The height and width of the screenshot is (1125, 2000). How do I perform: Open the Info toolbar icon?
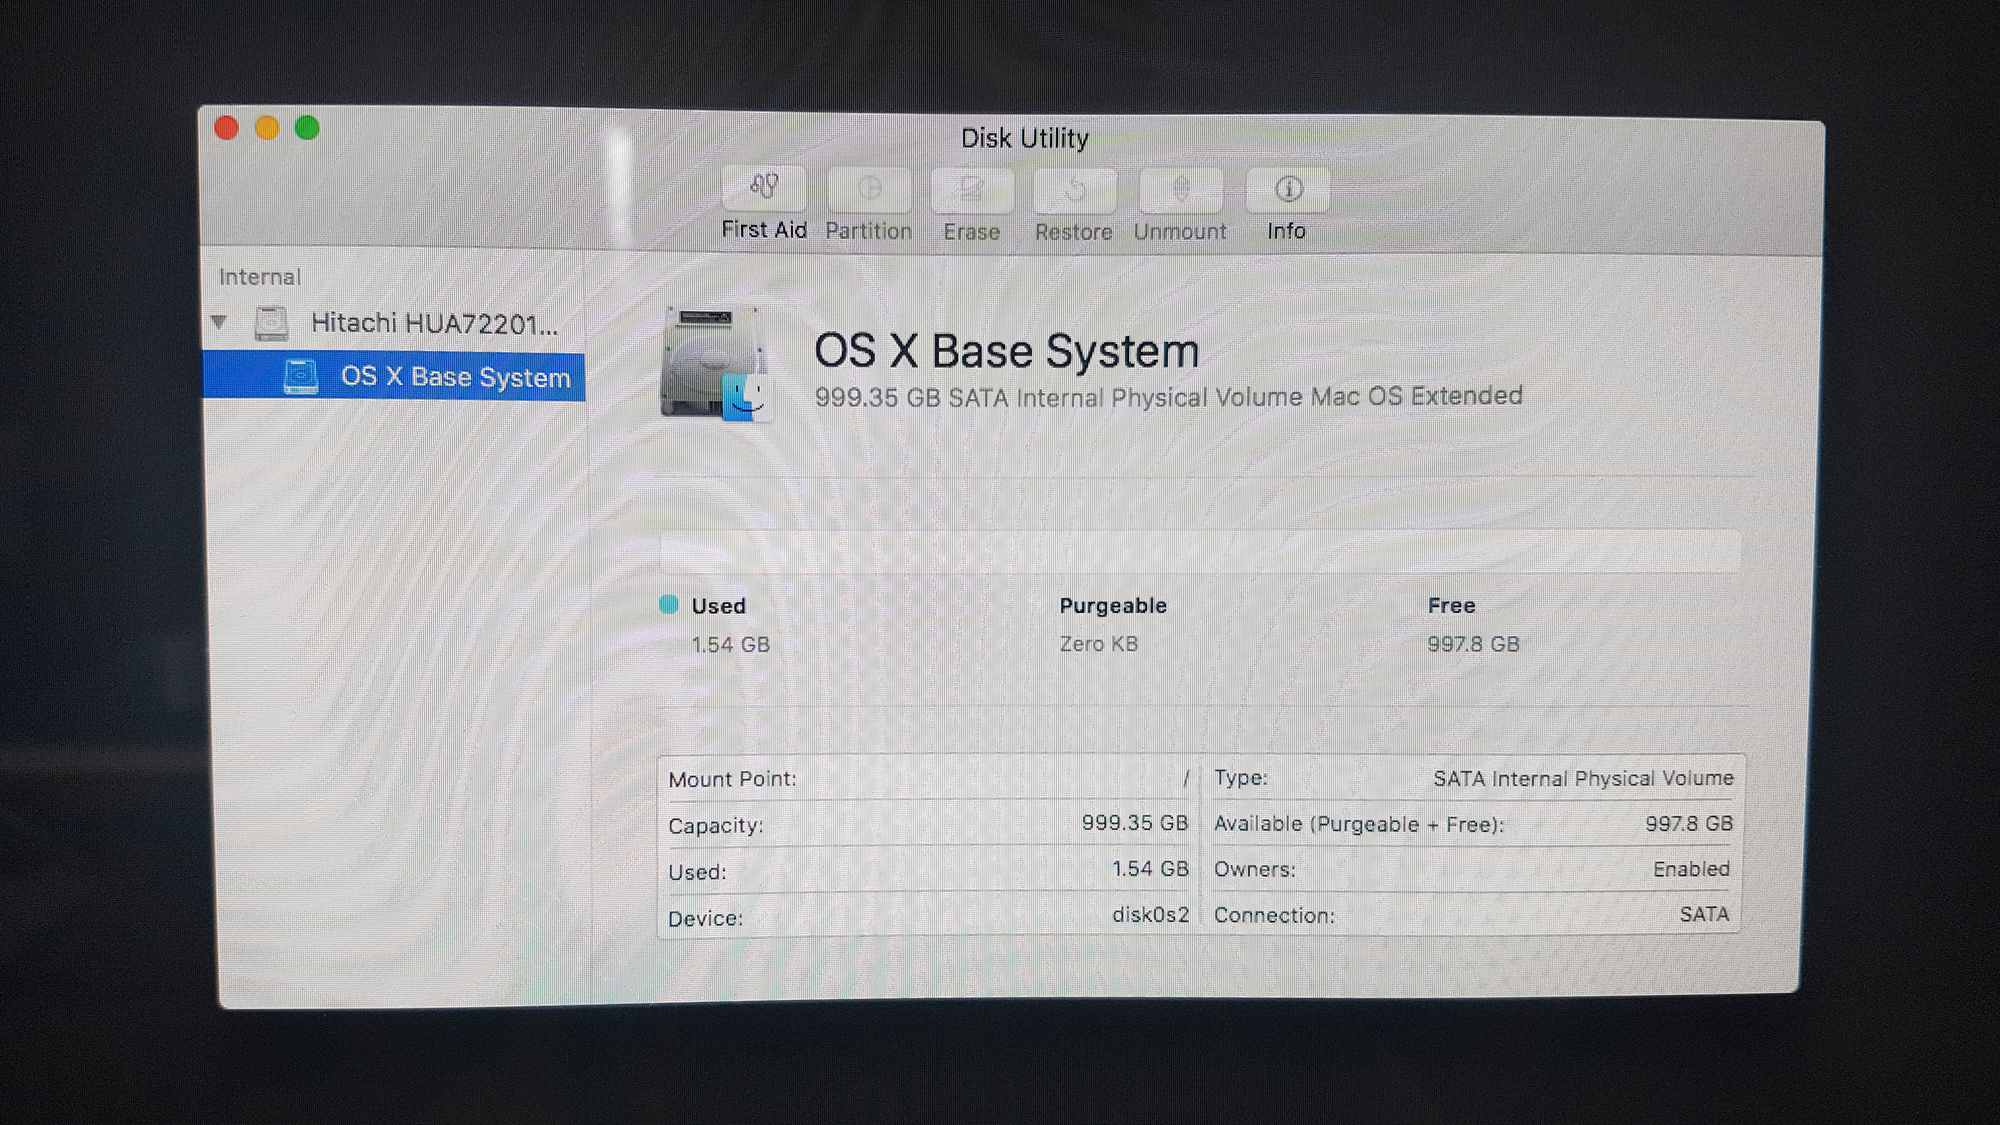point(1288,189)
